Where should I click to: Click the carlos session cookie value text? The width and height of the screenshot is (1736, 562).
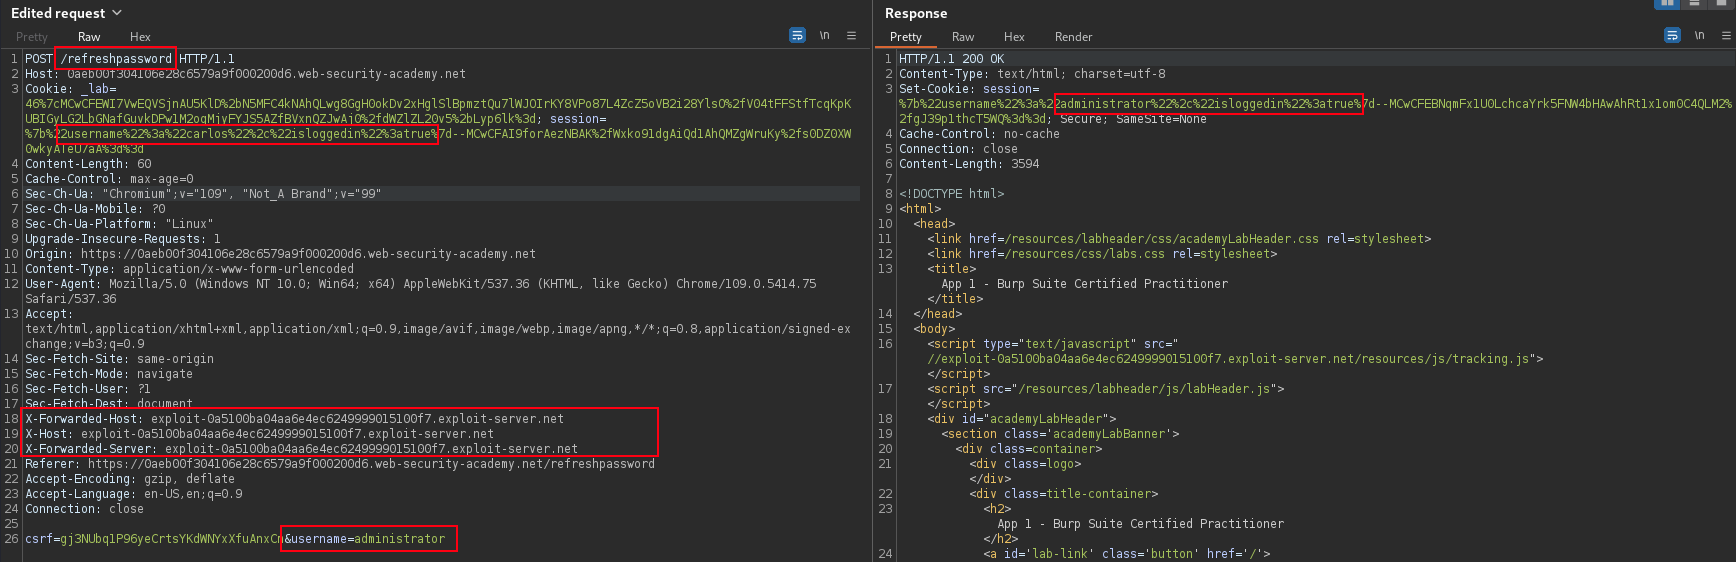(x=247, y=134)
